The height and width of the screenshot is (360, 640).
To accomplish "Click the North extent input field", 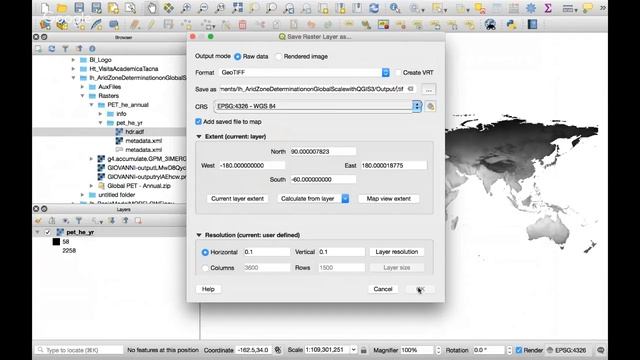I will pos(322,151).
